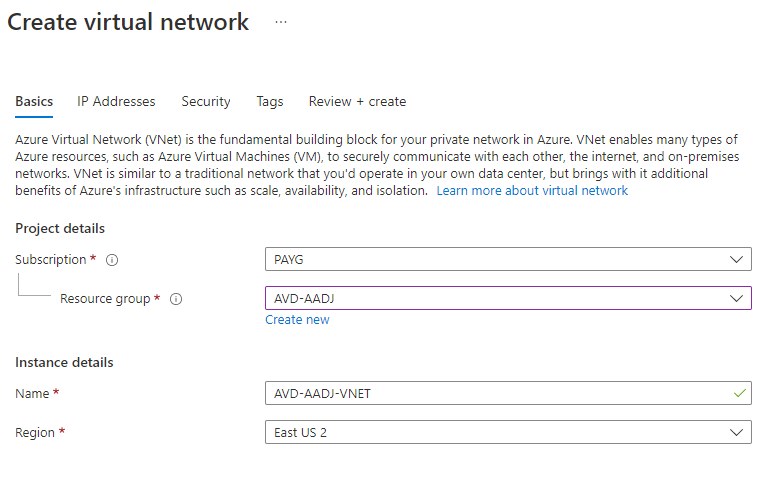The height and width of the screenshot is (486, 769).
Task: Click the Create virtual network page heading
Action: tap(129, 23)
